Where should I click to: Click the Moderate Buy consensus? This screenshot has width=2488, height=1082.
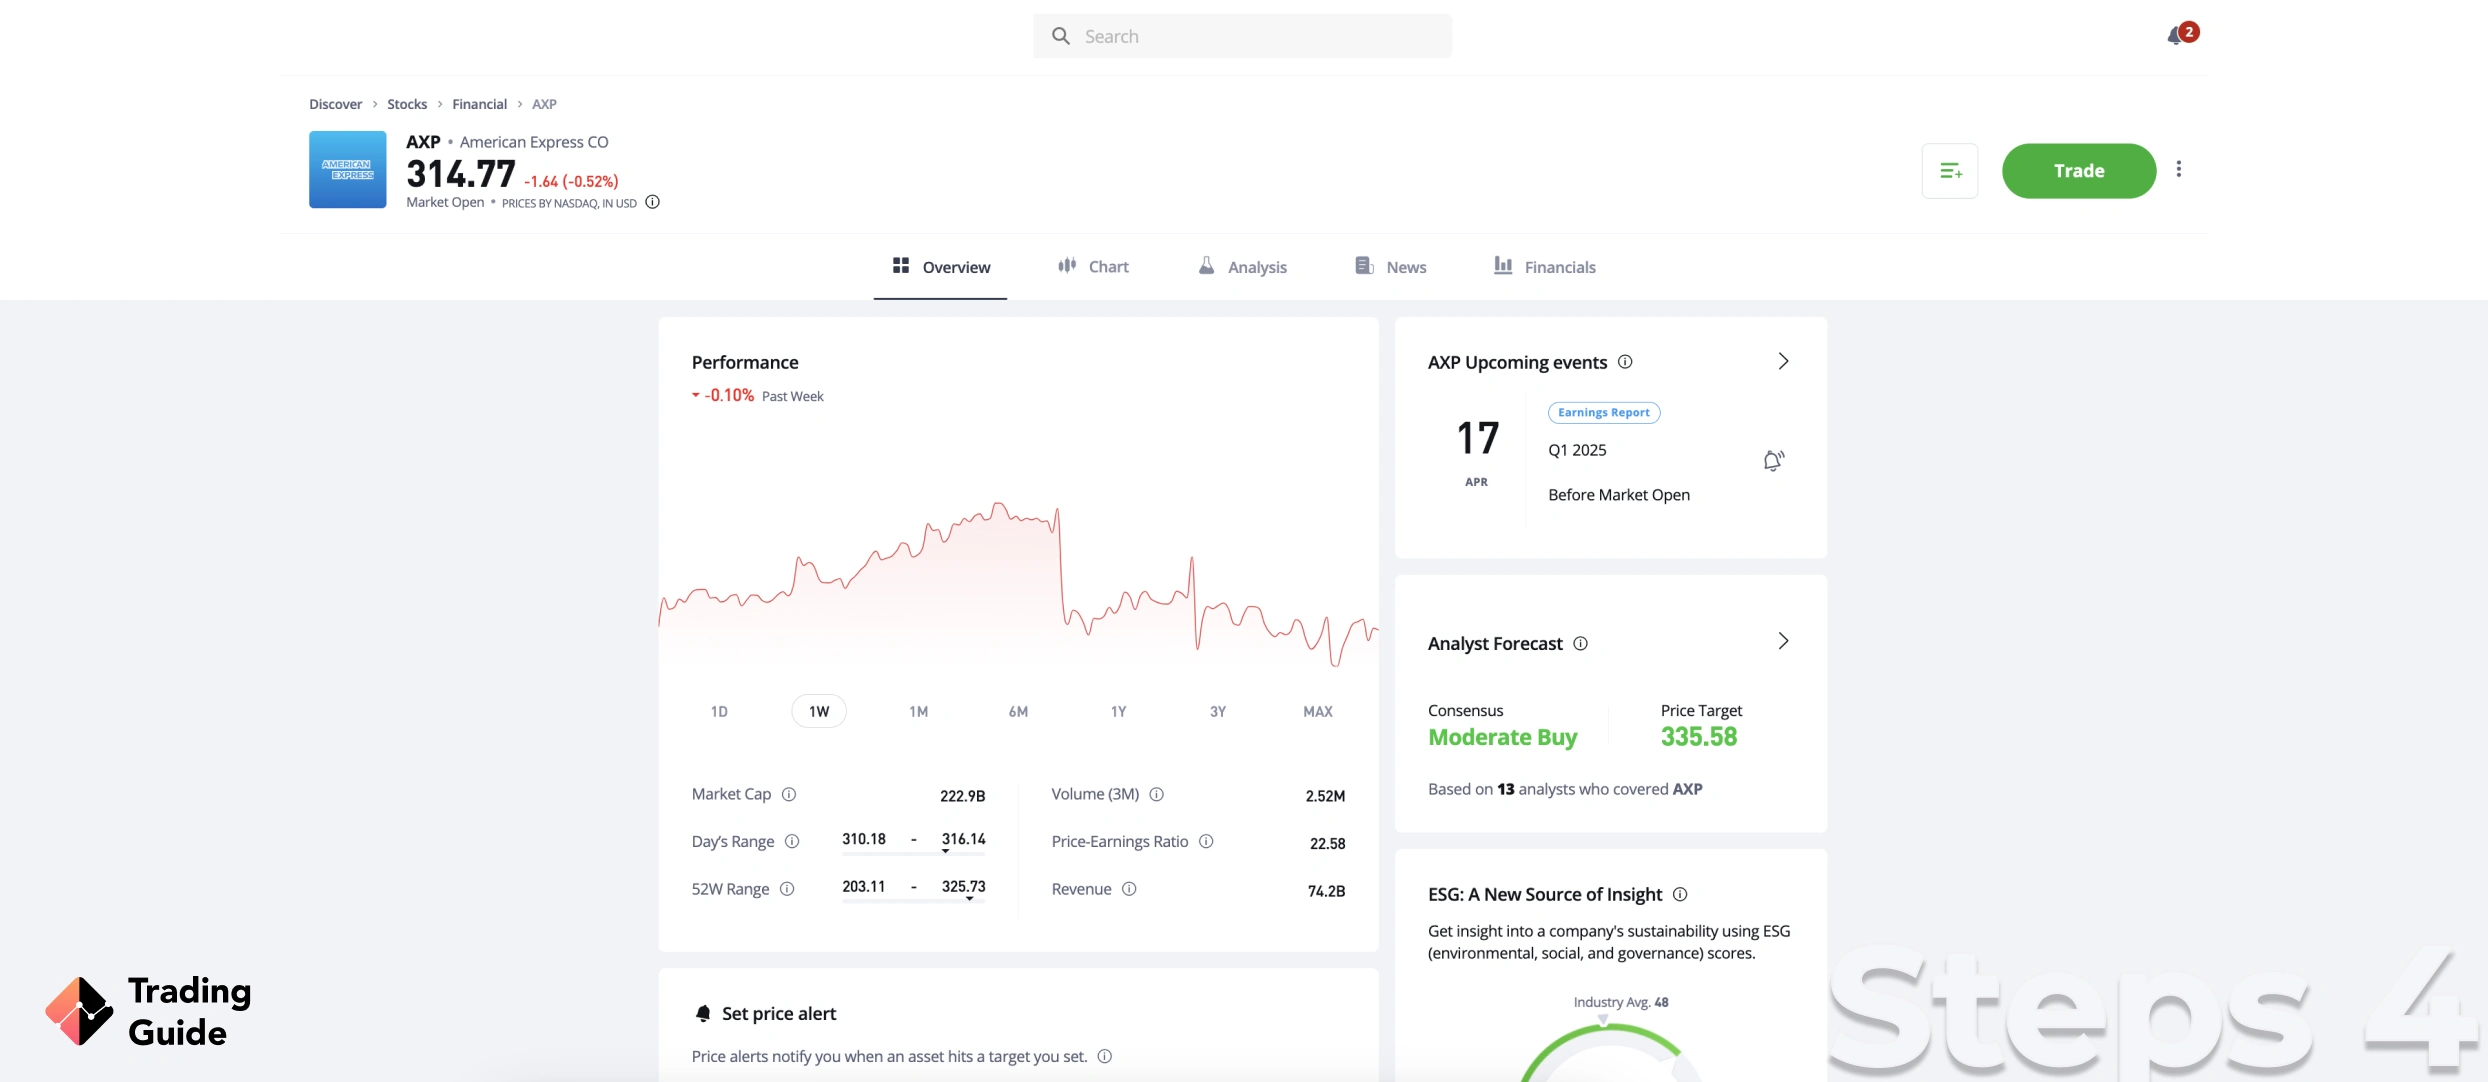[x=1502, y=737]
